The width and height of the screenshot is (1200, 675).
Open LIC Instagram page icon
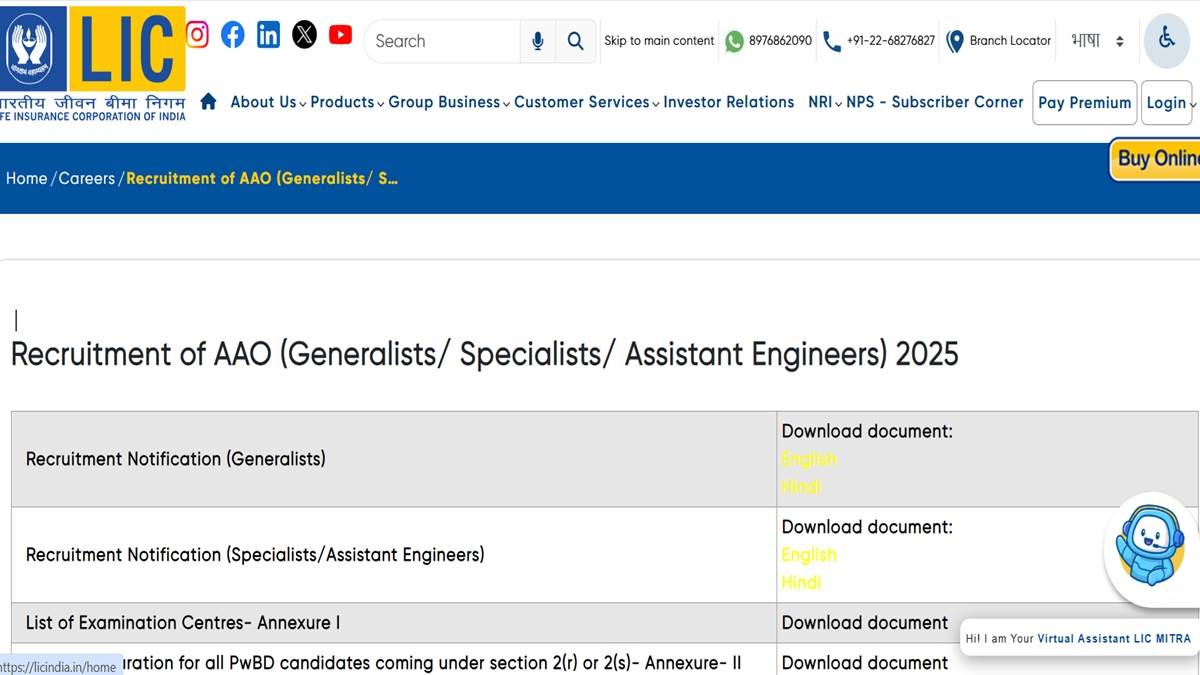(x=198, y=35)
